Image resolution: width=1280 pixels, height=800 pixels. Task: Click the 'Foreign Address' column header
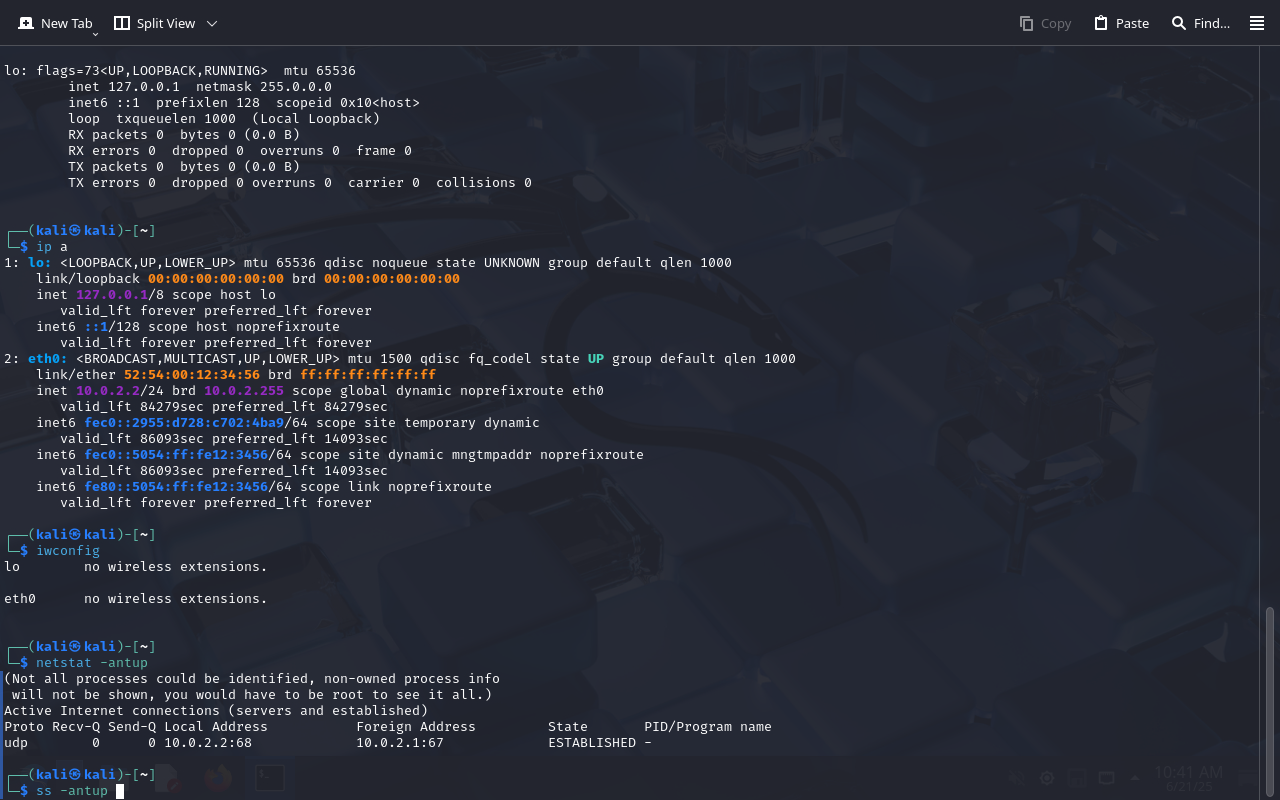(416, 727)
